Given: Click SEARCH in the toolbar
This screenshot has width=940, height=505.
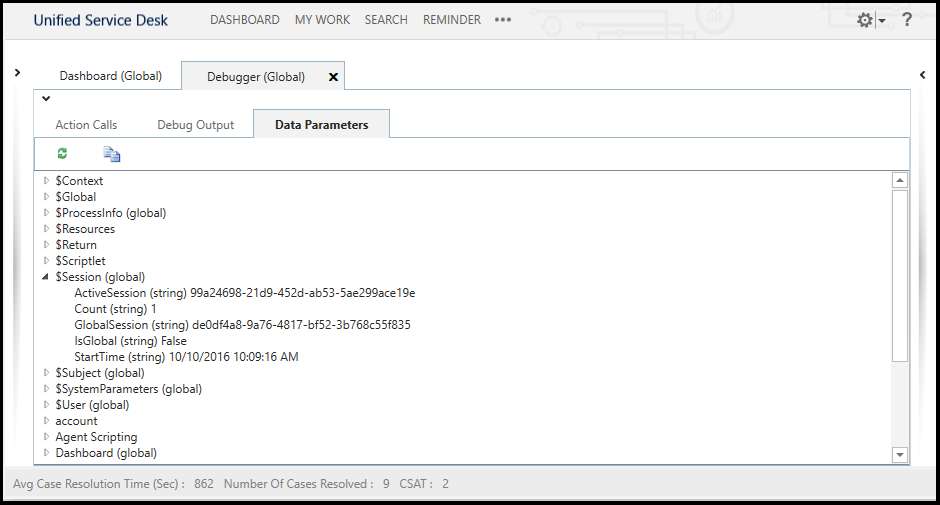Looking at the screenshot, I should click(386, 20).
